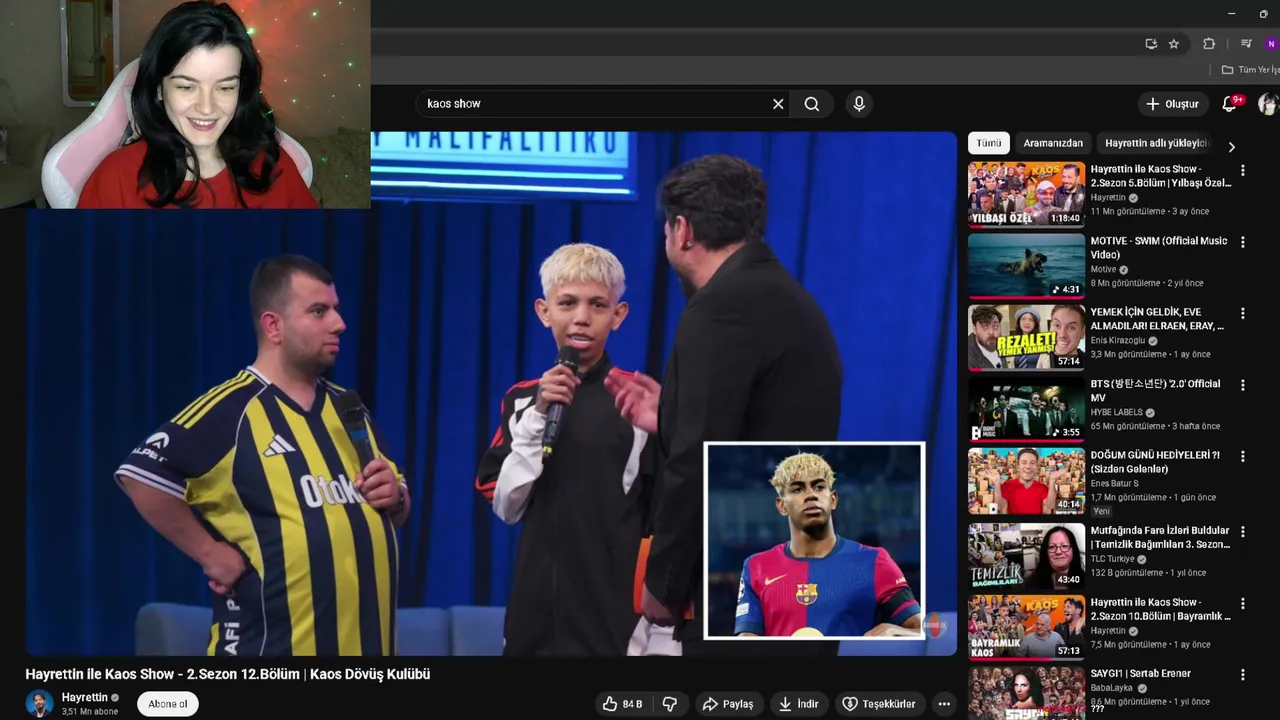Click Enis Kirazoglu channel name
The image size is (1280, 720).
pos(1118,341)
